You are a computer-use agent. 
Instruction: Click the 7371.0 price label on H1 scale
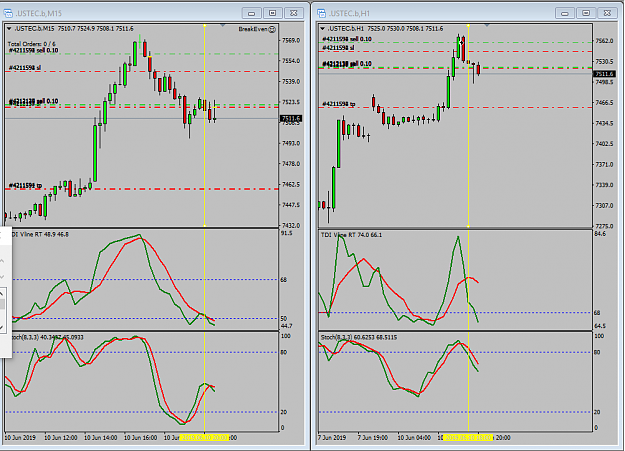604,164
